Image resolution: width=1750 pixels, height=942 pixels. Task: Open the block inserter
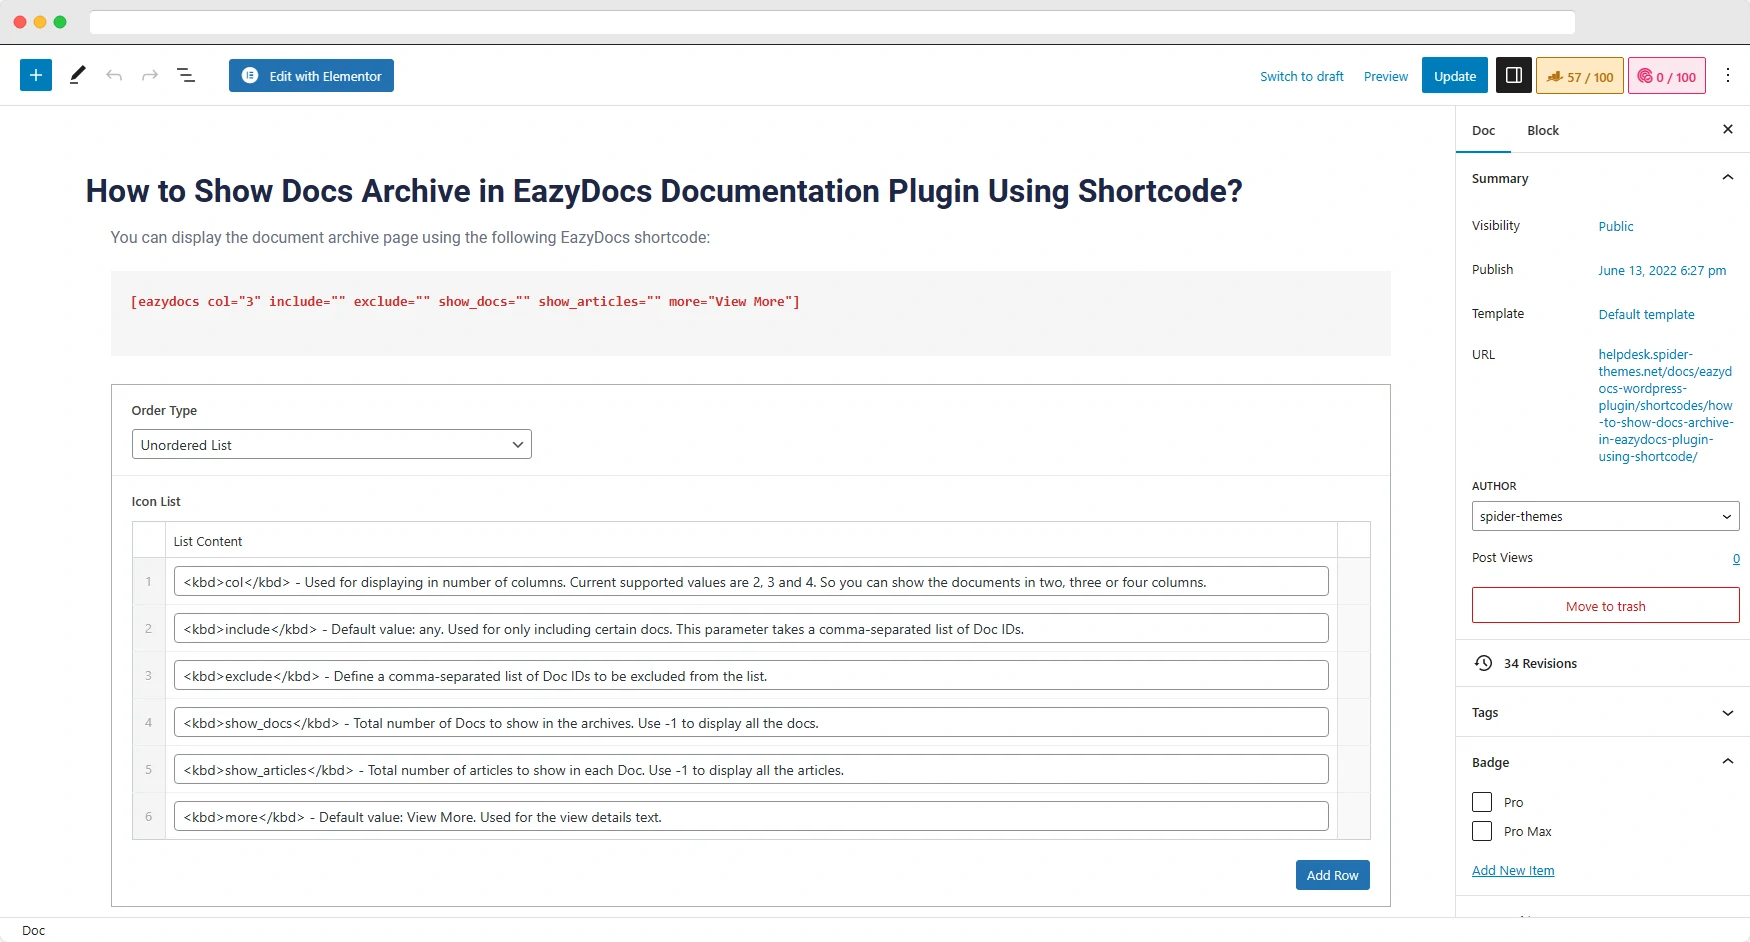coord(35,75)
